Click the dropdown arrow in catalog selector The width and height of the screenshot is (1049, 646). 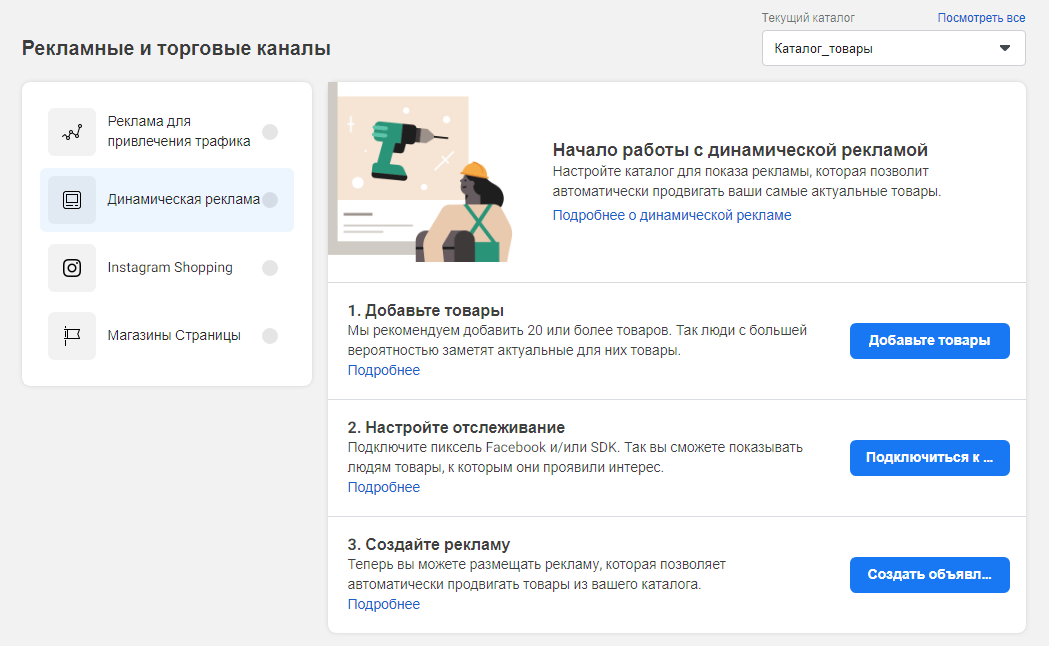click(1005, 48)
